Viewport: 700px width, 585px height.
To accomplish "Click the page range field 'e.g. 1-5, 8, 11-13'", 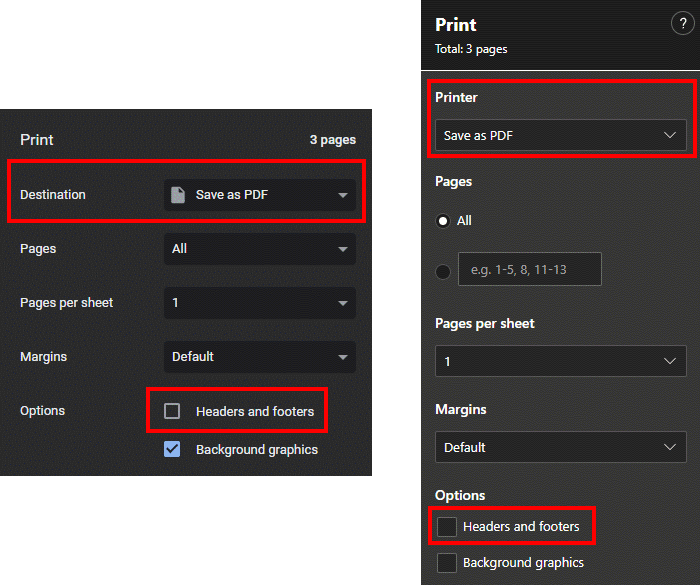I will [529, 269].
